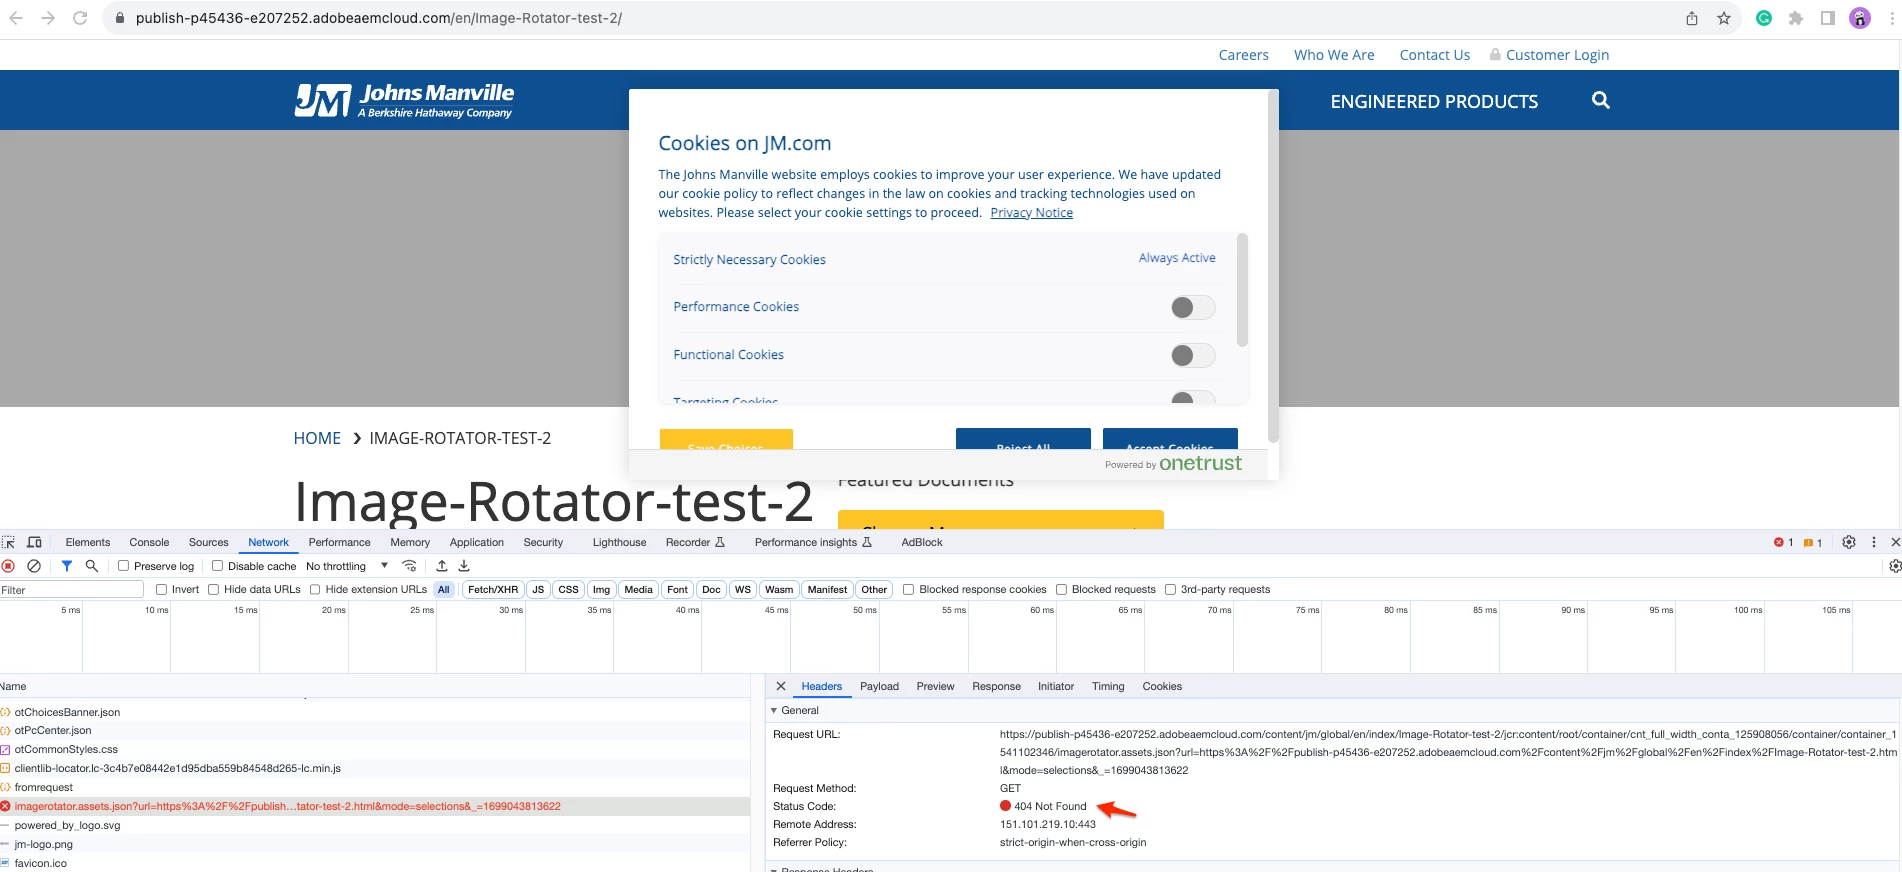The width and height of the screenshot is (1902, 872).
Task: Open the Grammarly extension icon
Action: coord(1764,18)
